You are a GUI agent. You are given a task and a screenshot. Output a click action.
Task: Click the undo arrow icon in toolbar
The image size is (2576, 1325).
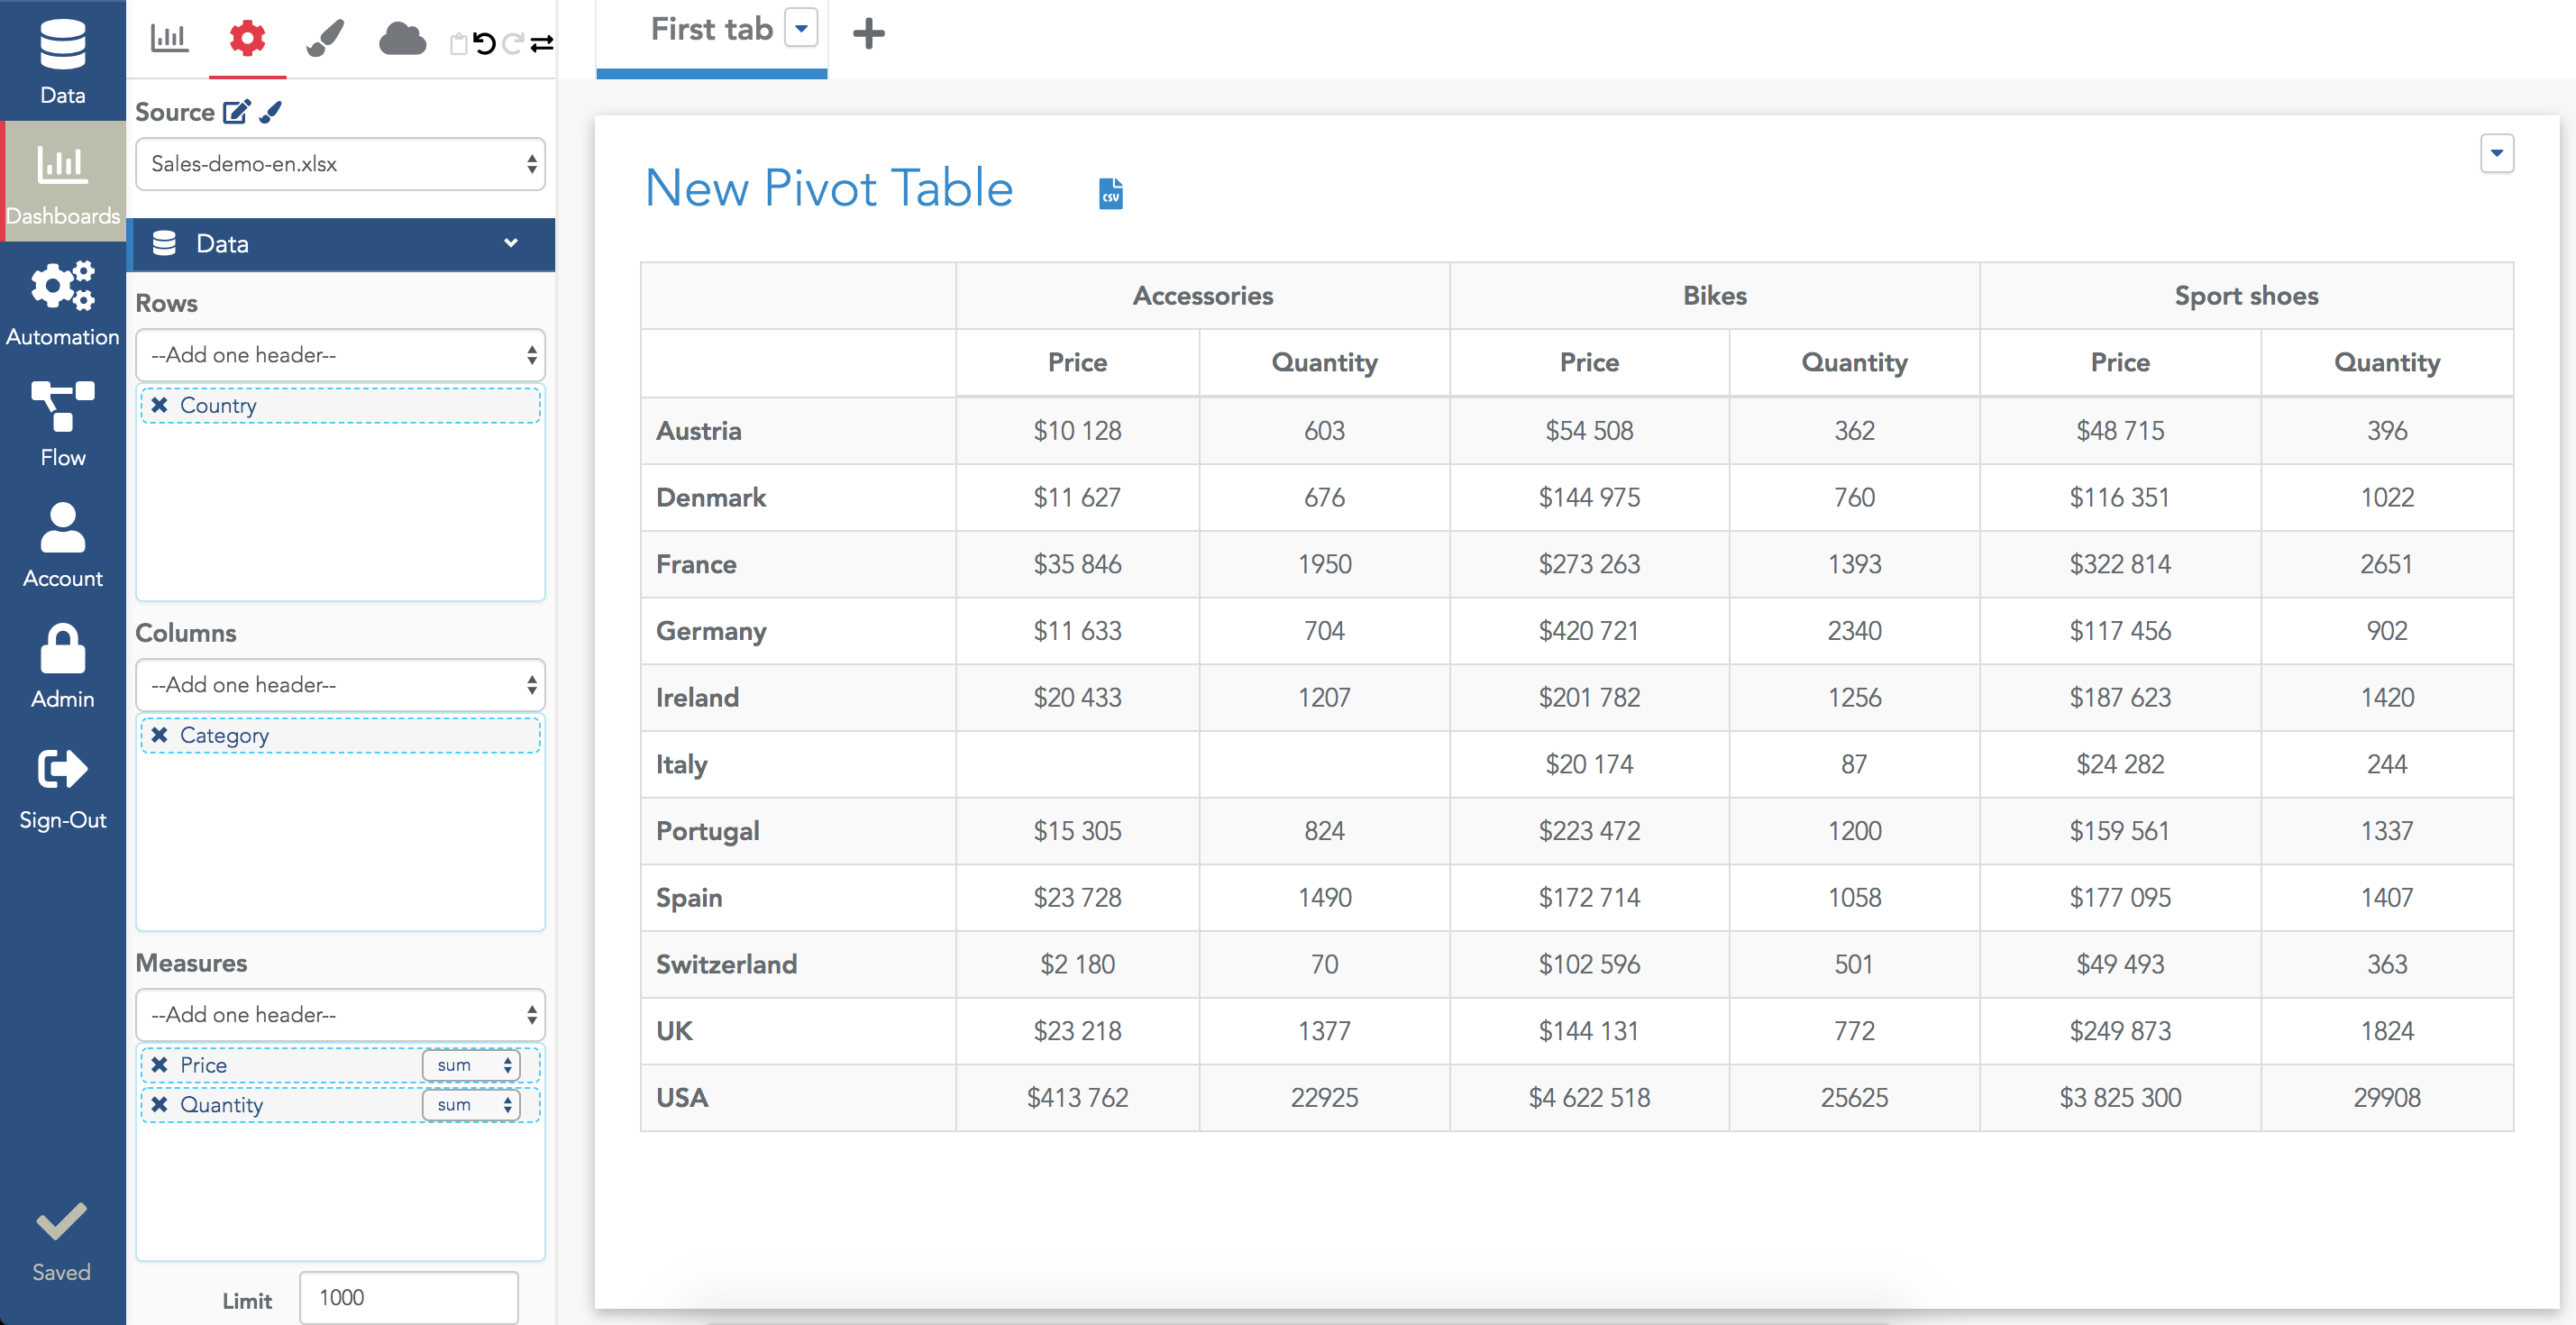point(478,35)
